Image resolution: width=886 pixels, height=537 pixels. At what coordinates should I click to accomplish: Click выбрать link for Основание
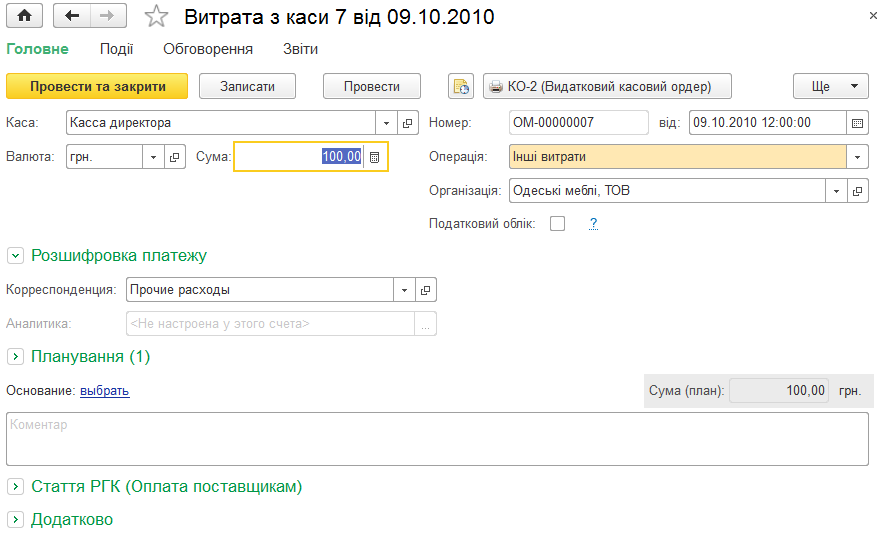click(x=105, y=391)
